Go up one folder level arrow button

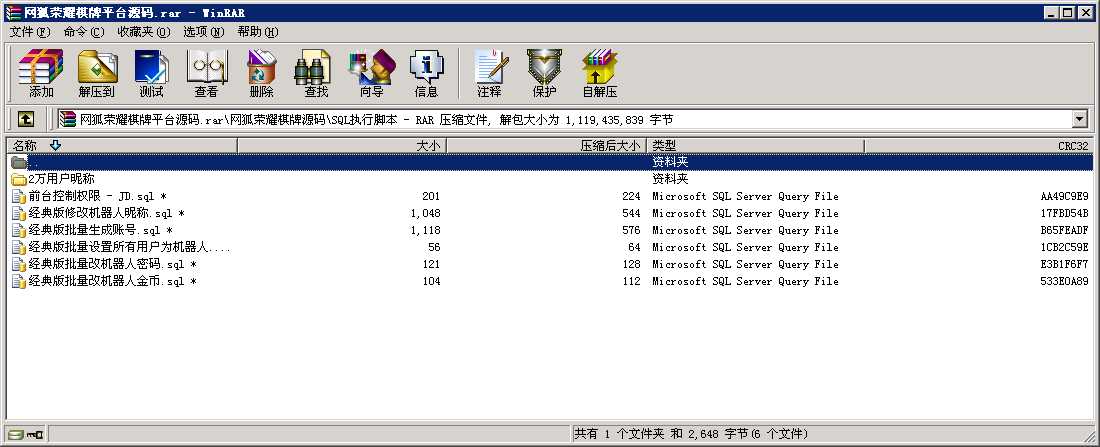(25, 119)
